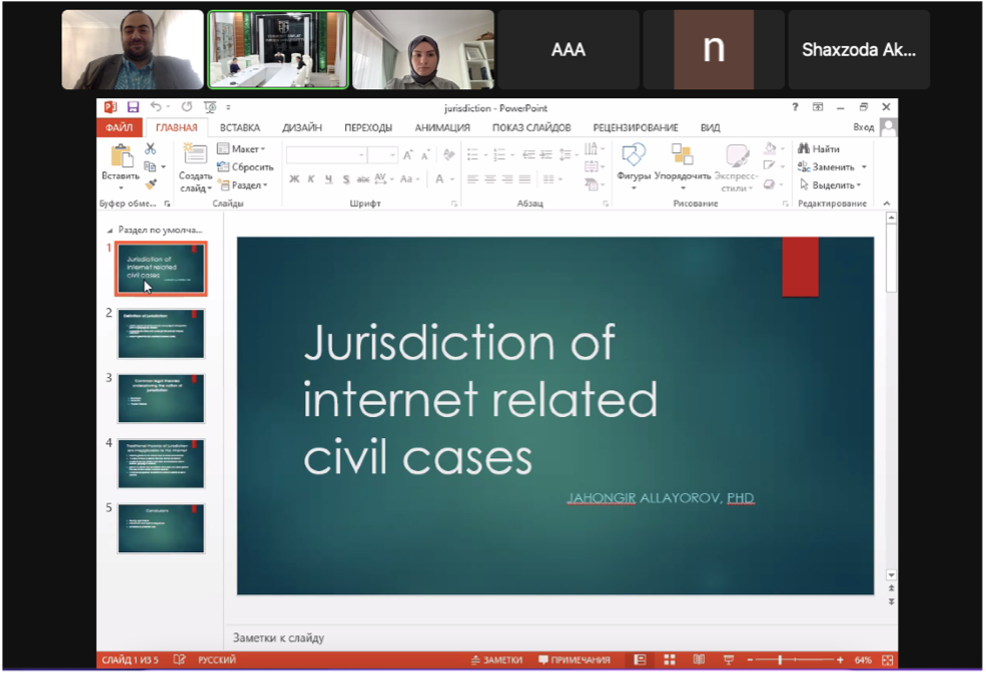The width and height of the screenshot is (986, 675).
Task: Click the Save icon in quick access toolbar
Action: pyautogui.click(x=133, y=107)
